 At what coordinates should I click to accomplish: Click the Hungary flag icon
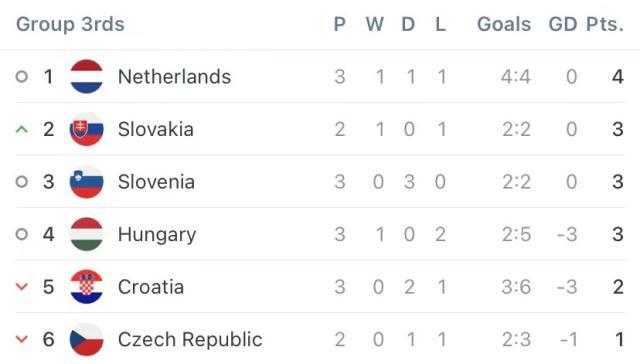click(87, 234)
